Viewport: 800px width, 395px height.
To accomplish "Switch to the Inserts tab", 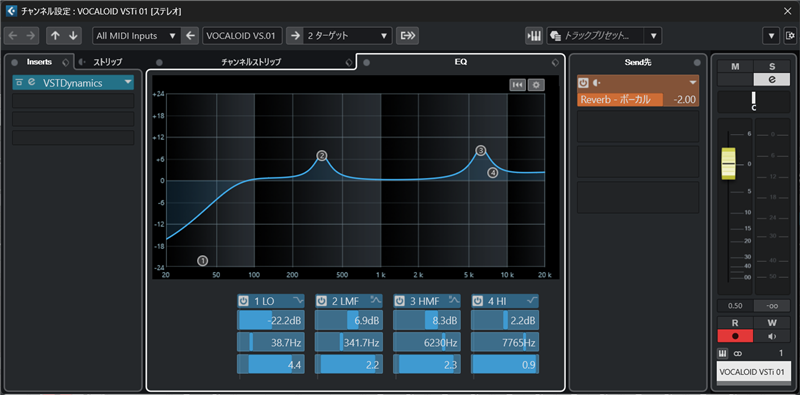I will point(39,62).
